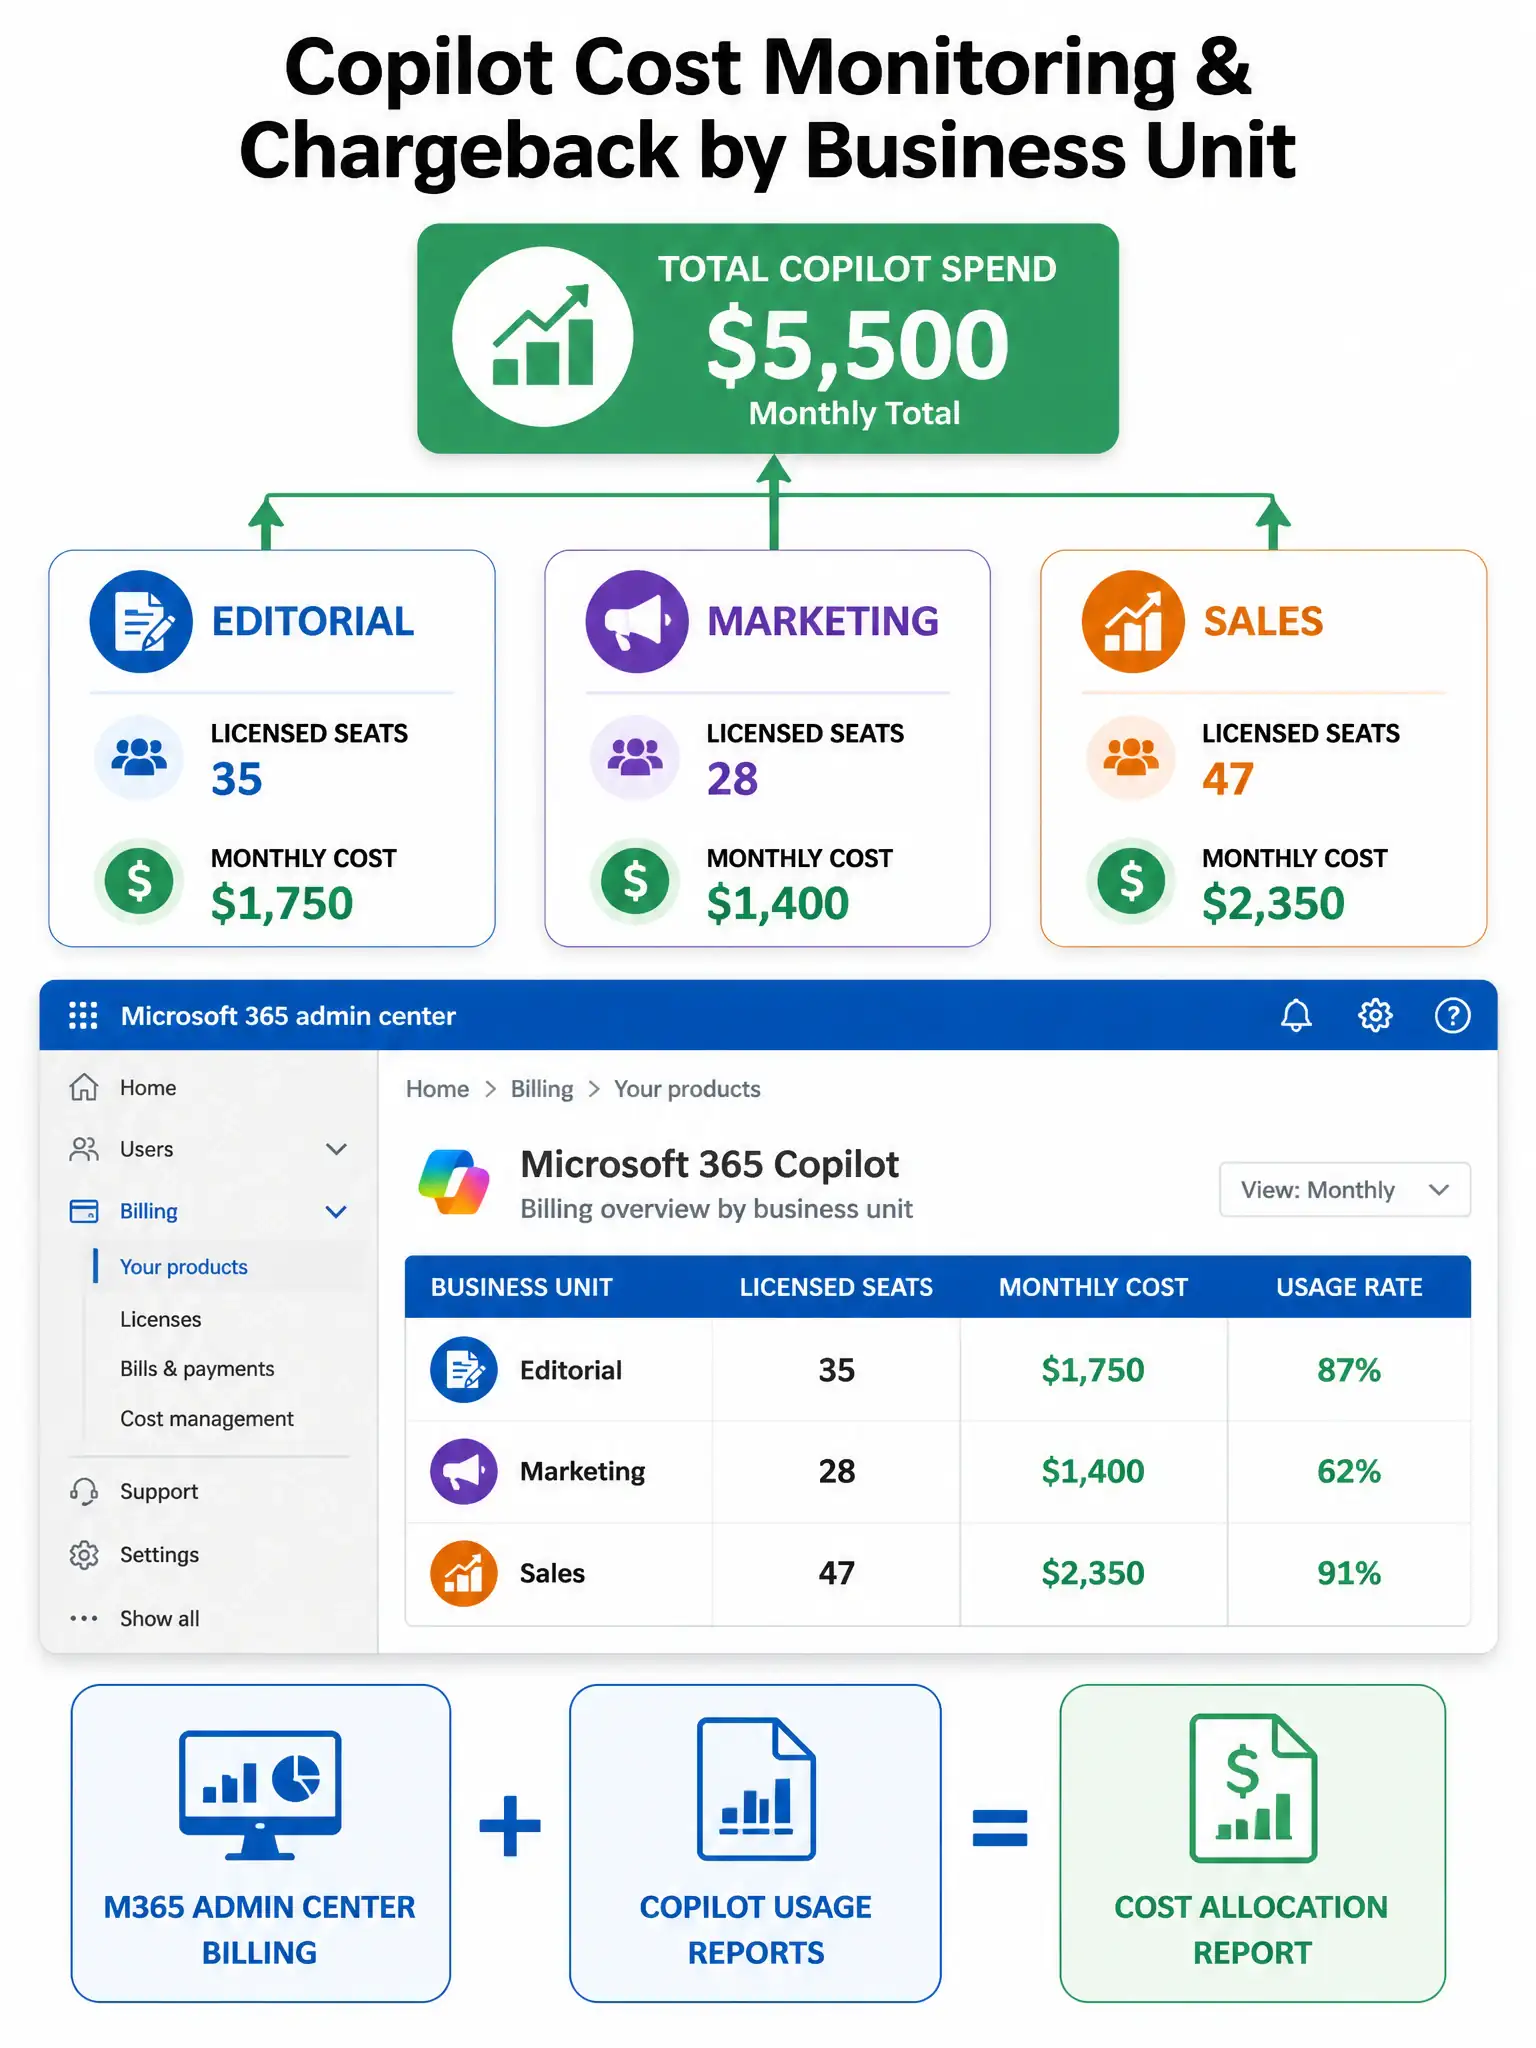Click the LICENSED SEATS column header
1536x2048 pixels.
[836, 1287]
